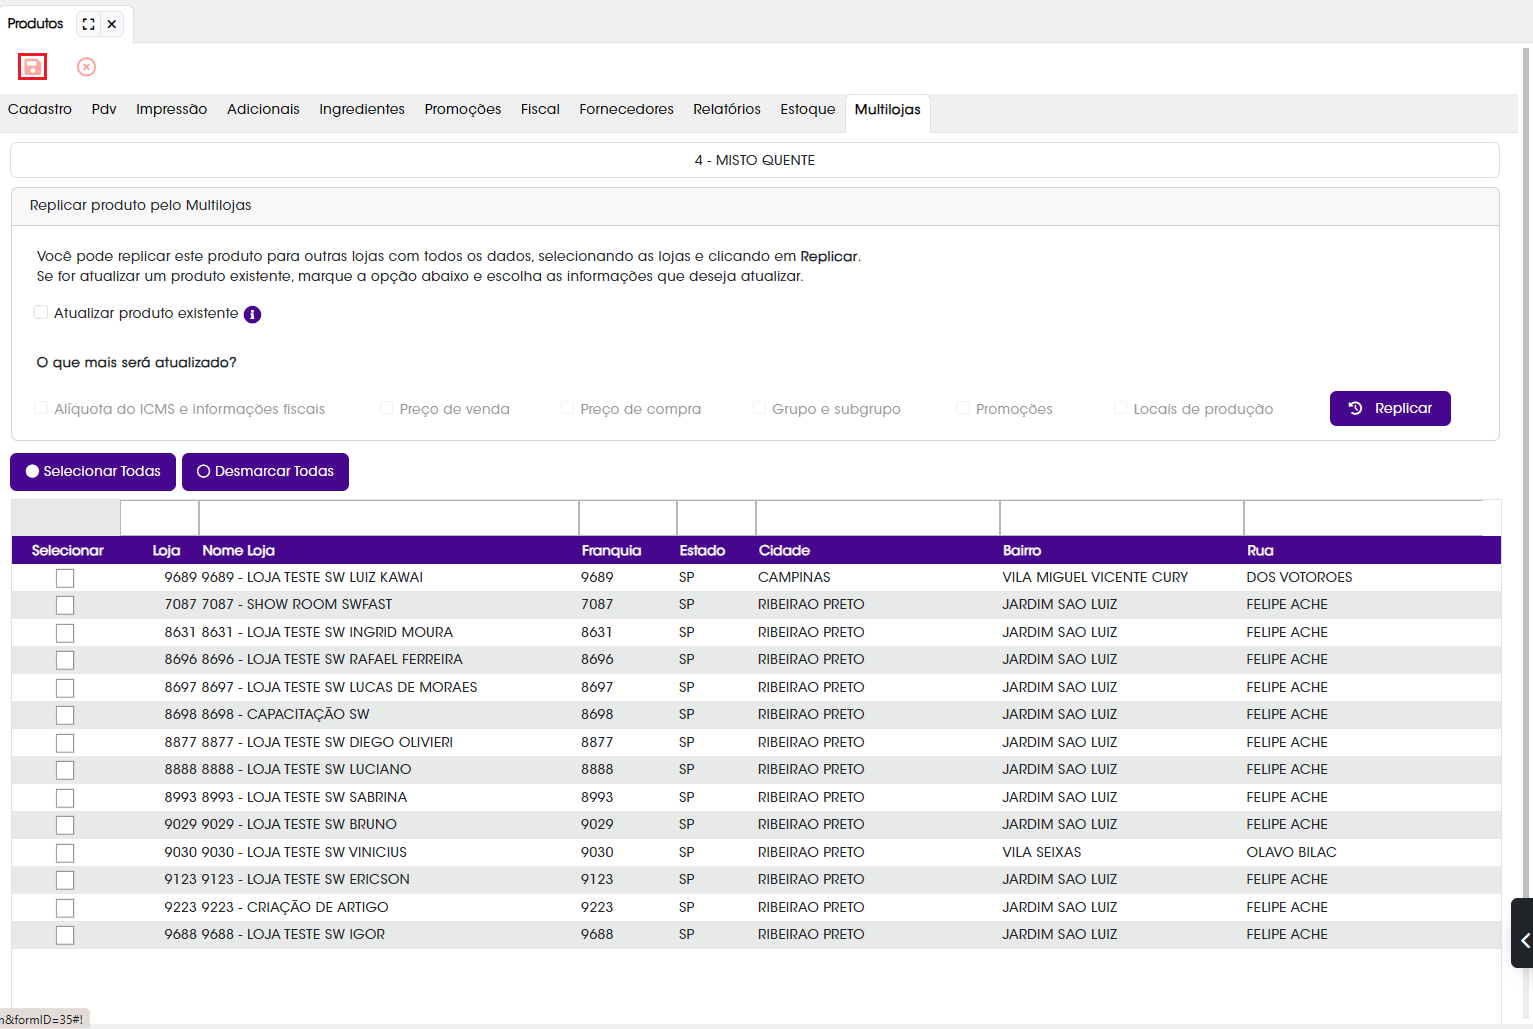Check the 8697 LUCAS DE MORAES row

tap(65, 688)
